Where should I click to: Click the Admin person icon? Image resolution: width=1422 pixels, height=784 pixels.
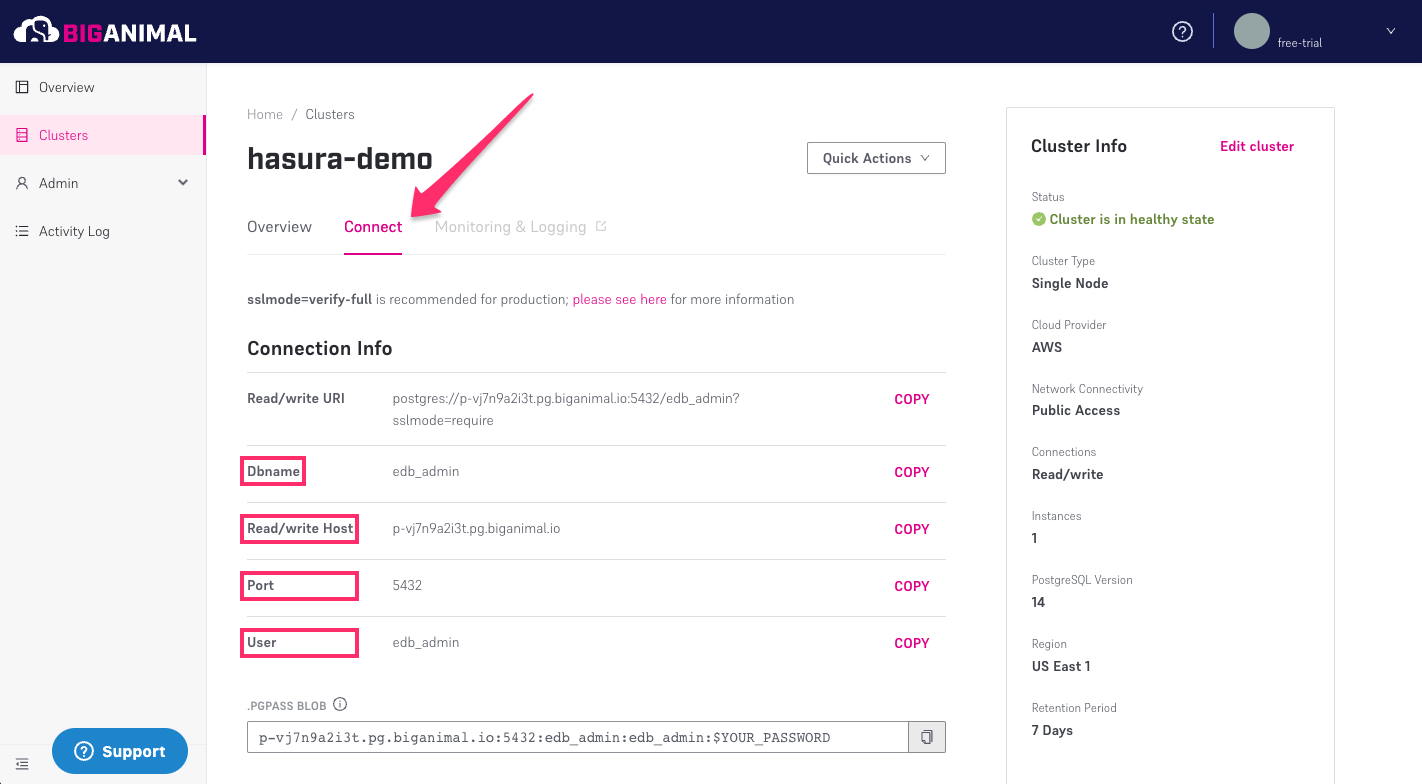(22, 182)
